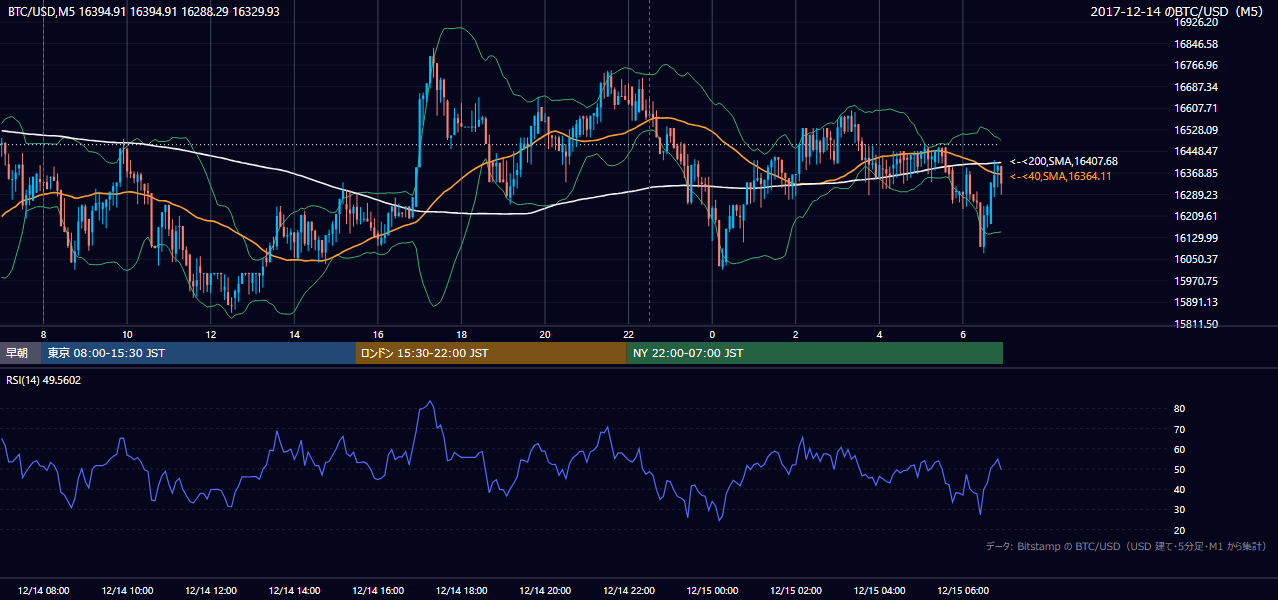Select the NY 22:00-07:00 JST session bar

(814, 353)
